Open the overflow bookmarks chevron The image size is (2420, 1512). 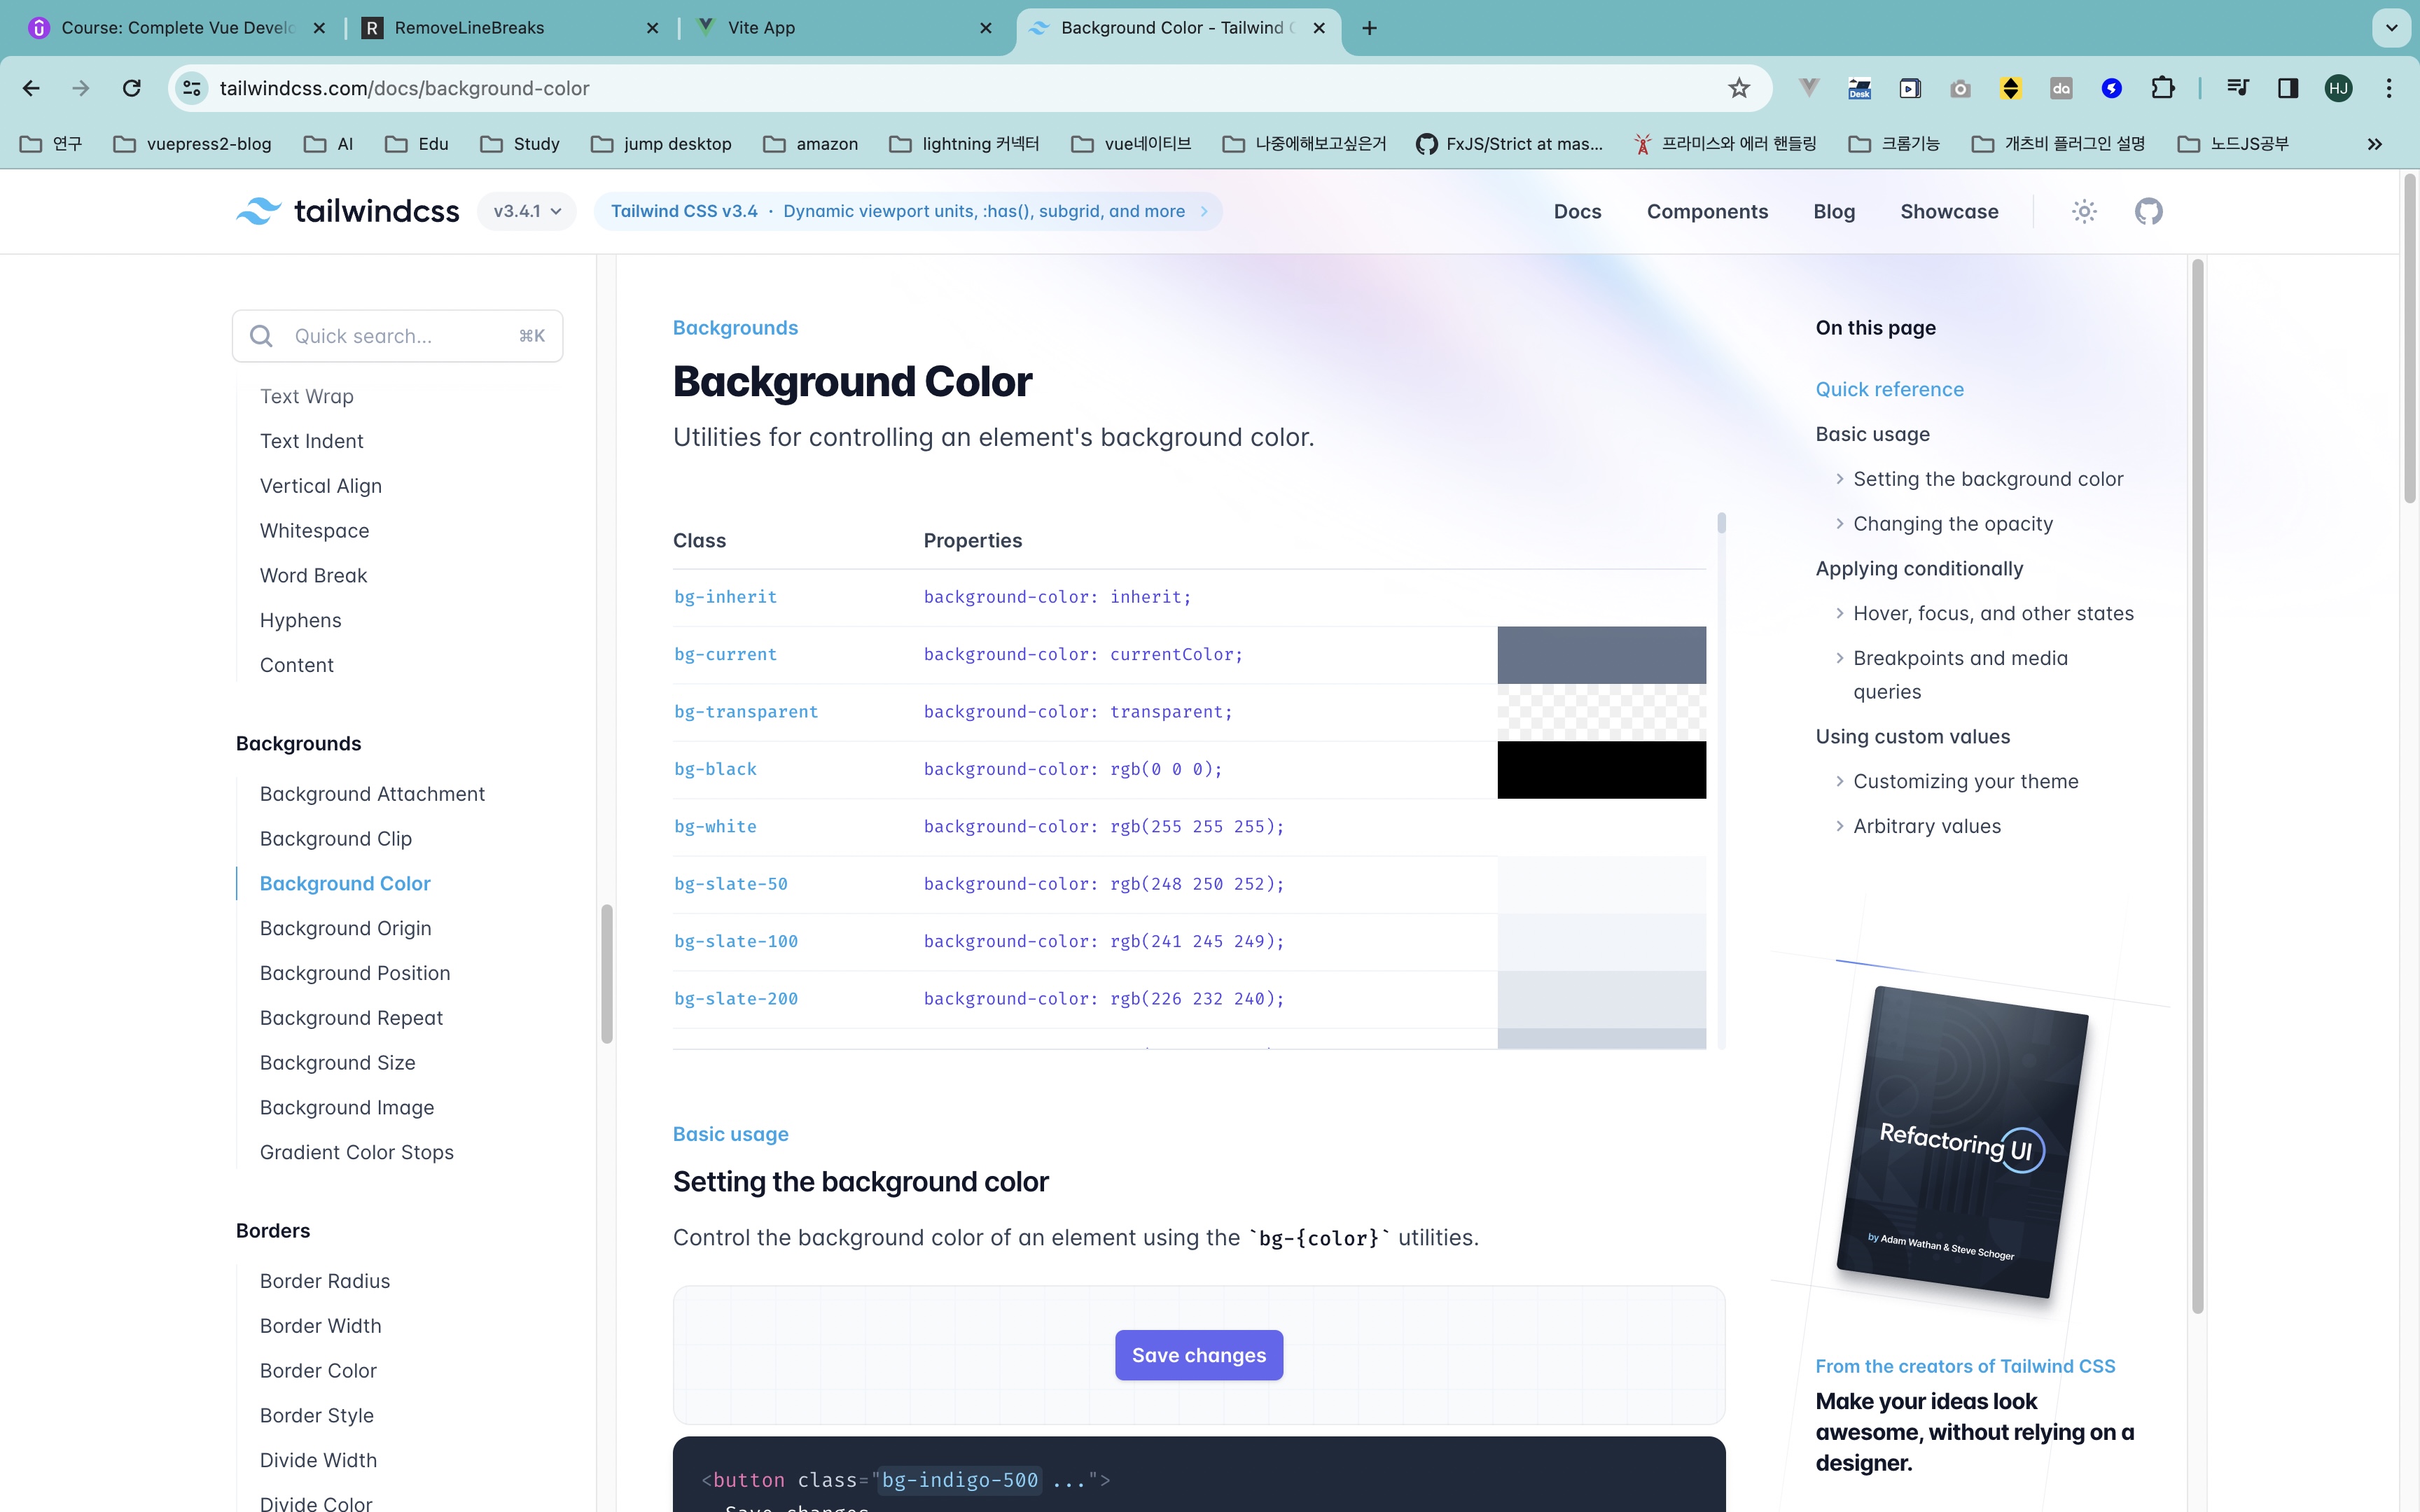[2375, 144]
